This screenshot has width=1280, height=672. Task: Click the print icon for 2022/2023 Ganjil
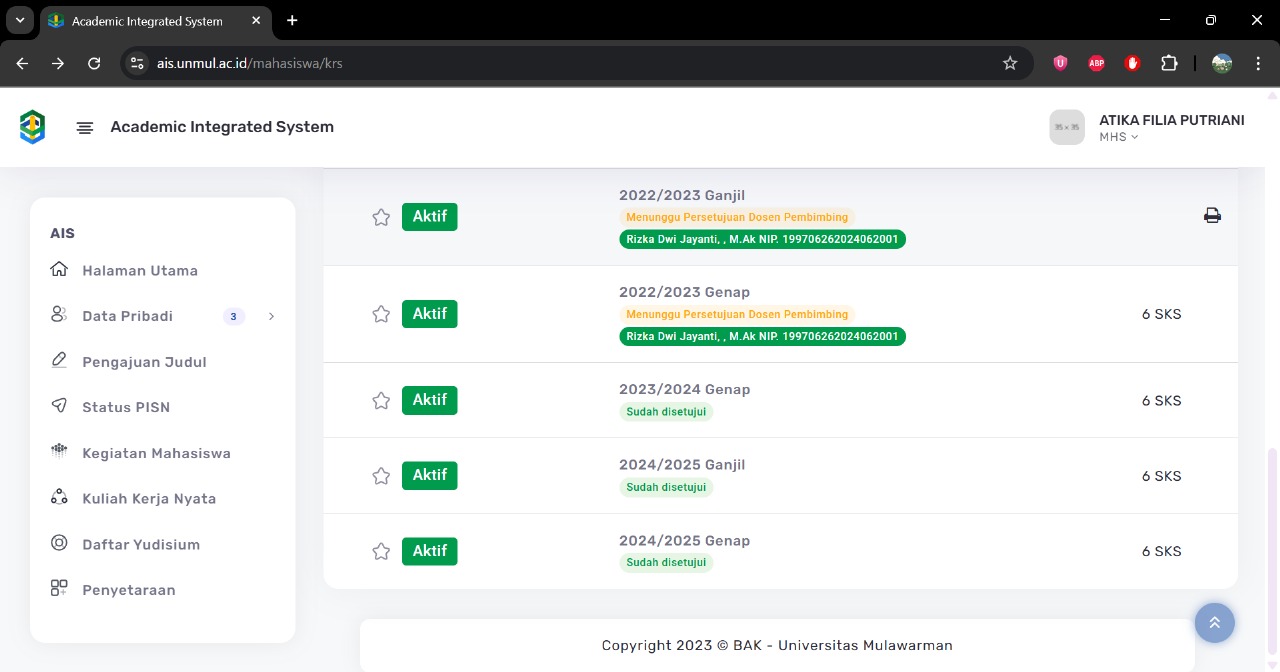1212,216
